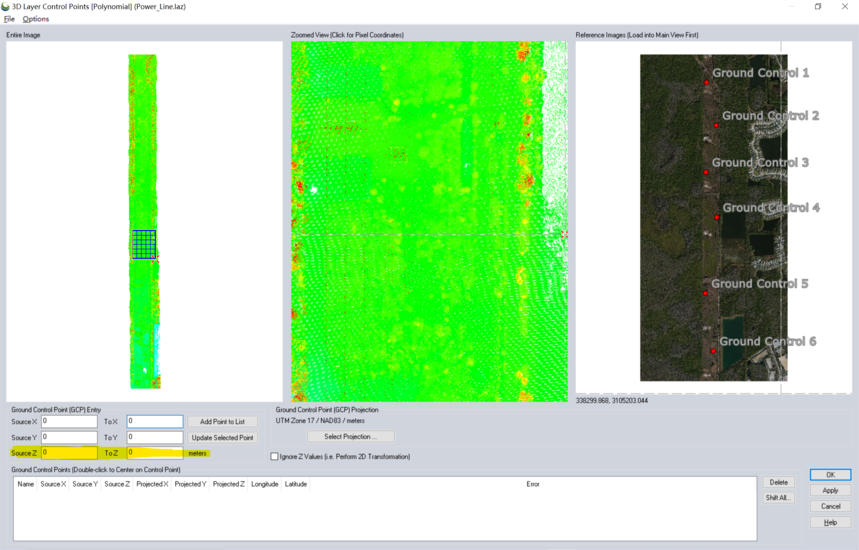Viewport: 859px width, 550px height.
Task: Click the Source X column header
Action: [x=53, y=484]
